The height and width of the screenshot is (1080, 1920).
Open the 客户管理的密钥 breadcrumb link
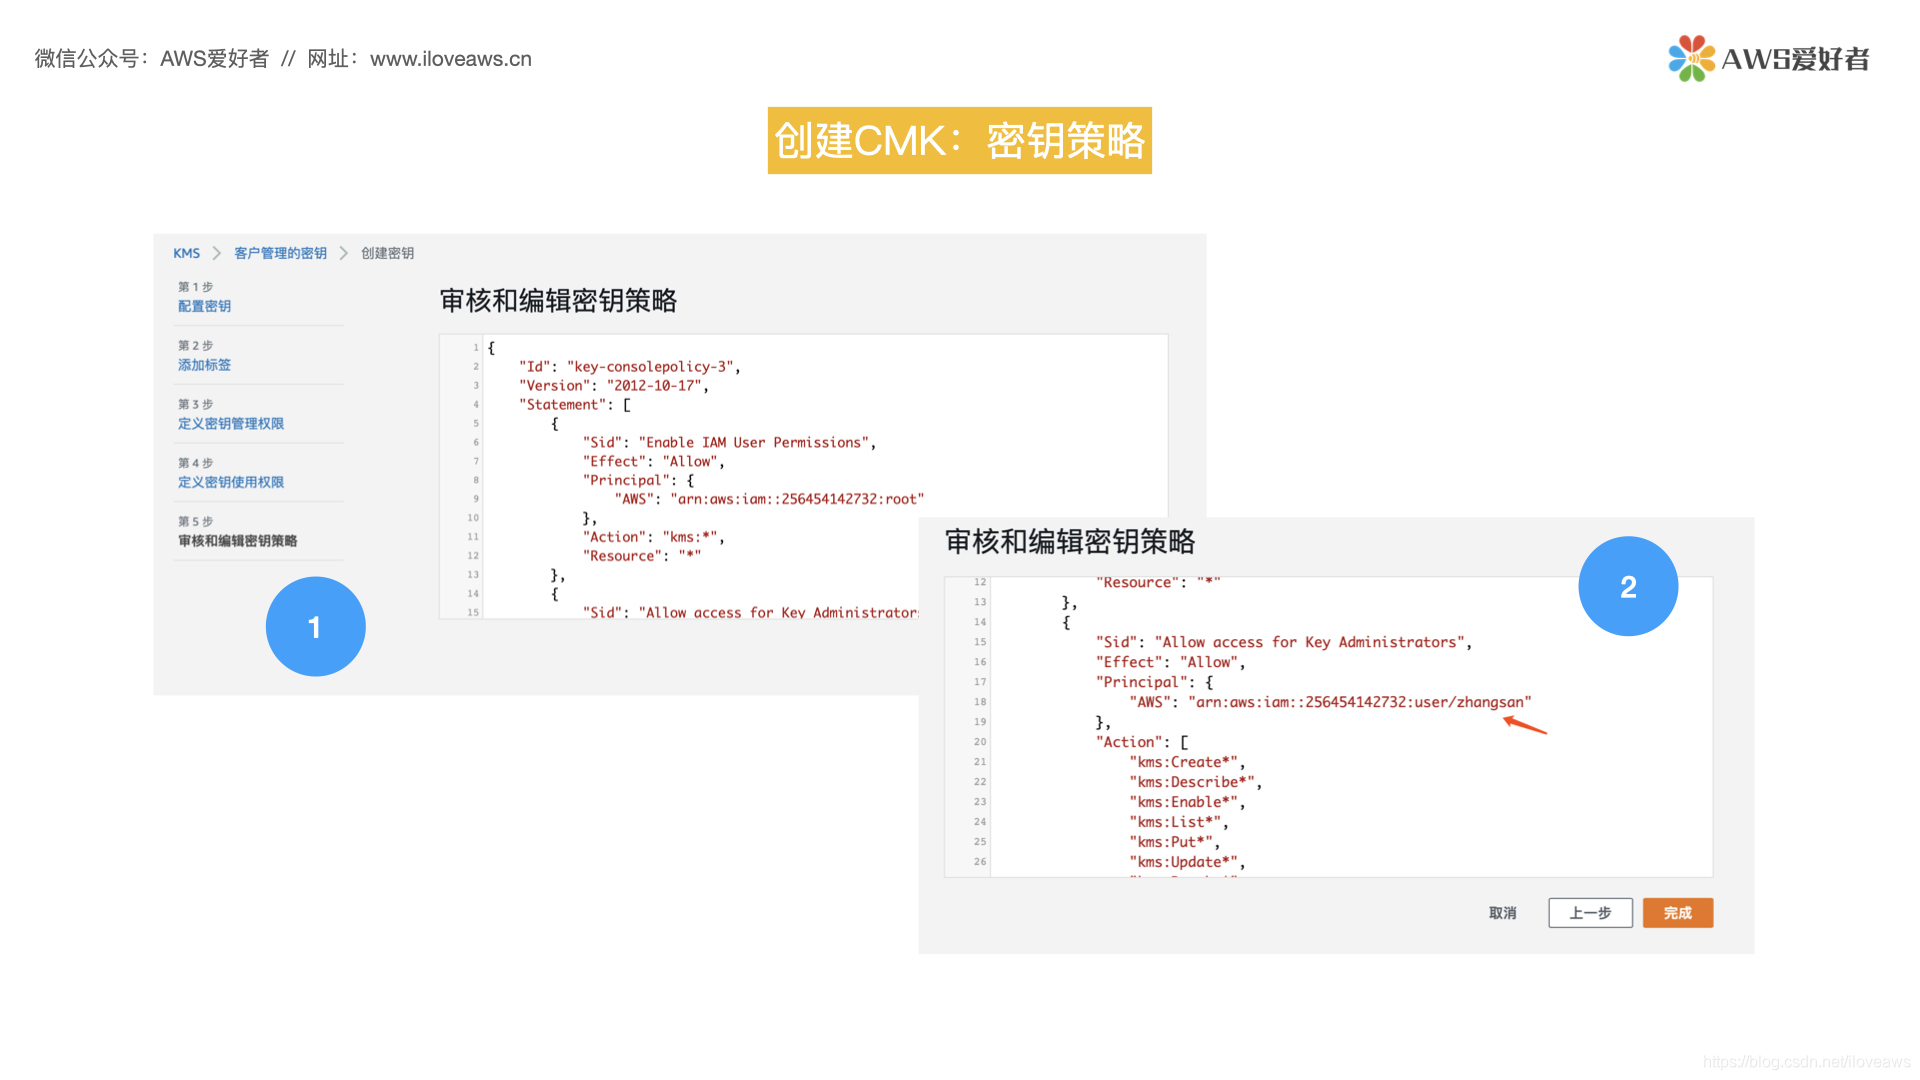click(280, 253)
